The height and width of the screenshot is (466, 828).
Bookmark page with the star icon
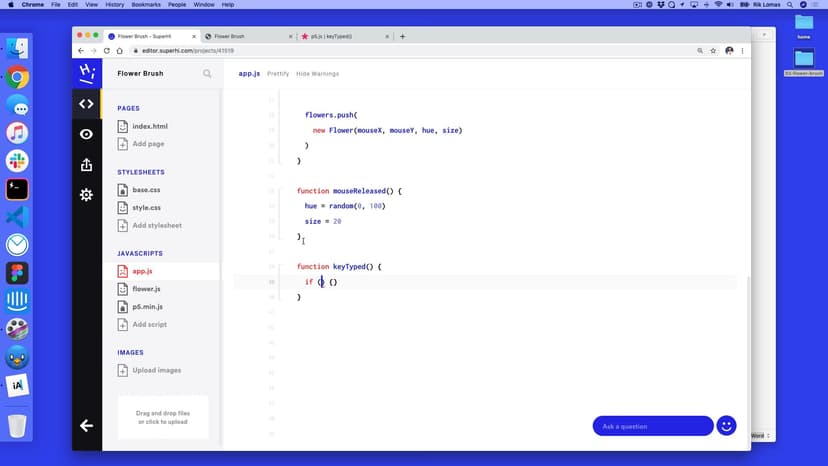(x=712, y=50)
